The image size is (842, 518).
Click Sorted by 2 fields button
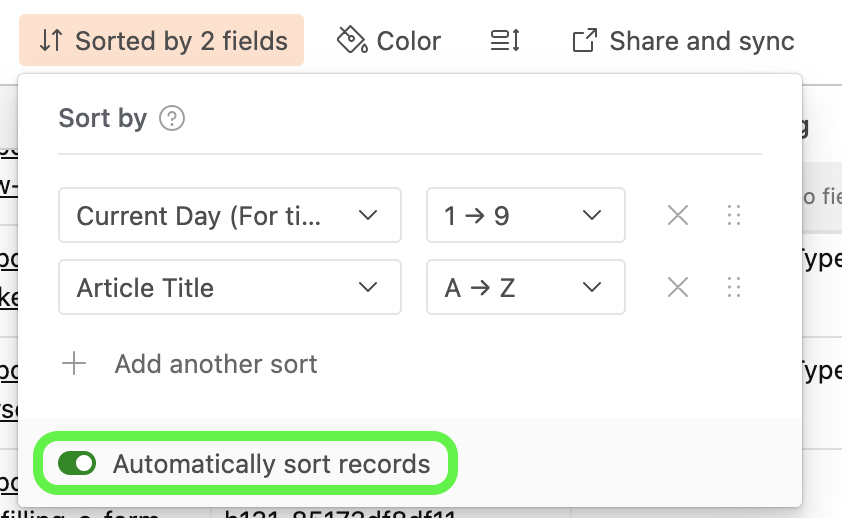tap(162, 40)
